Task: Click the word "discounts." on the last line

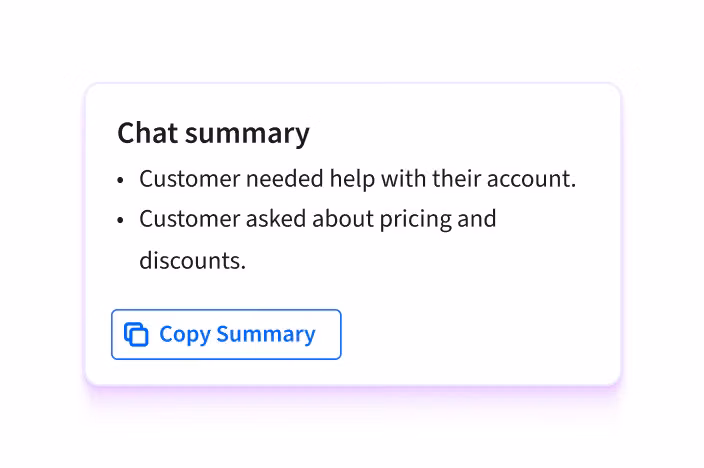Action: [192, 261]
